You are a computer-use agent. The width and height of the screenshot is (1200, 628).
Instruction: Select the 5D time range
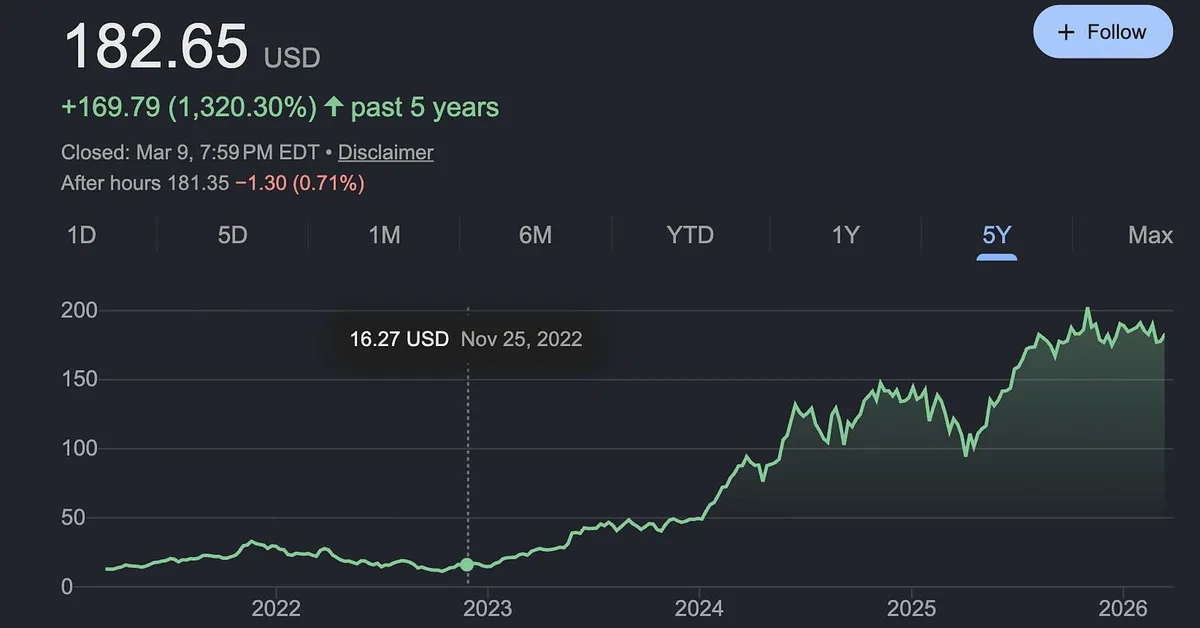click(232, 235)
